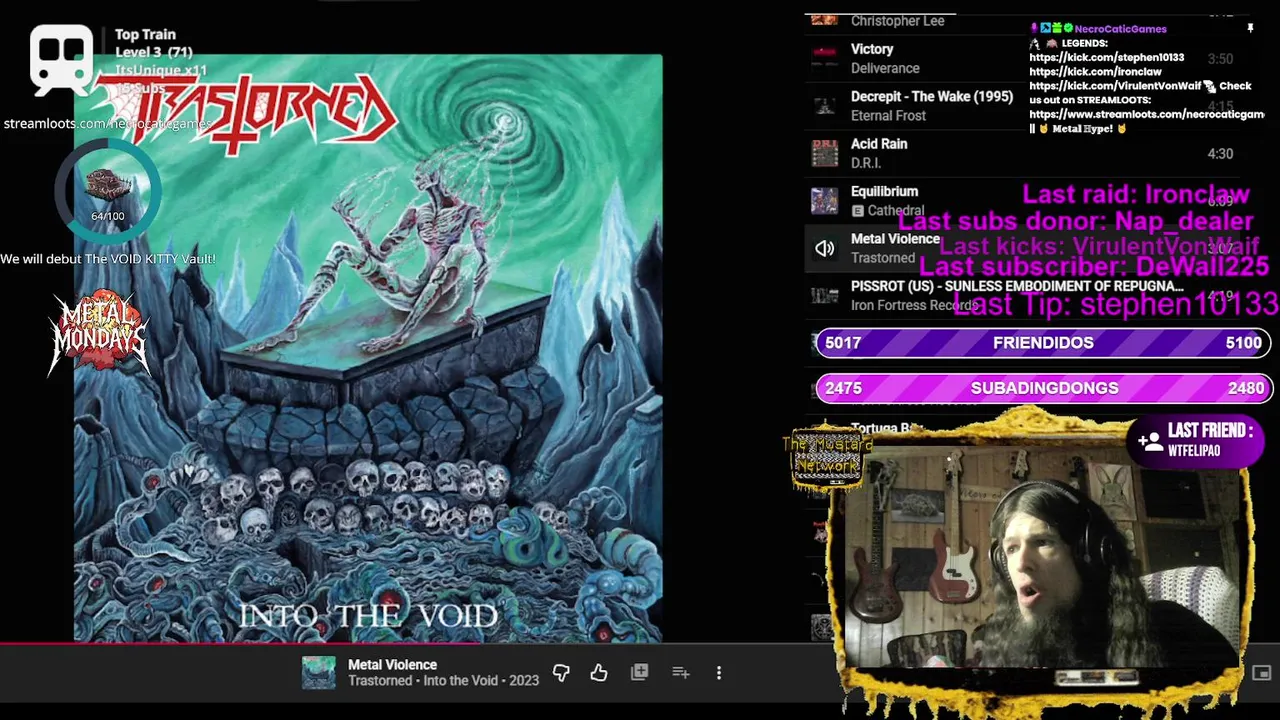
Task: Click Trastorned artist under Metal Violence in queue
Action: [883, 258]
